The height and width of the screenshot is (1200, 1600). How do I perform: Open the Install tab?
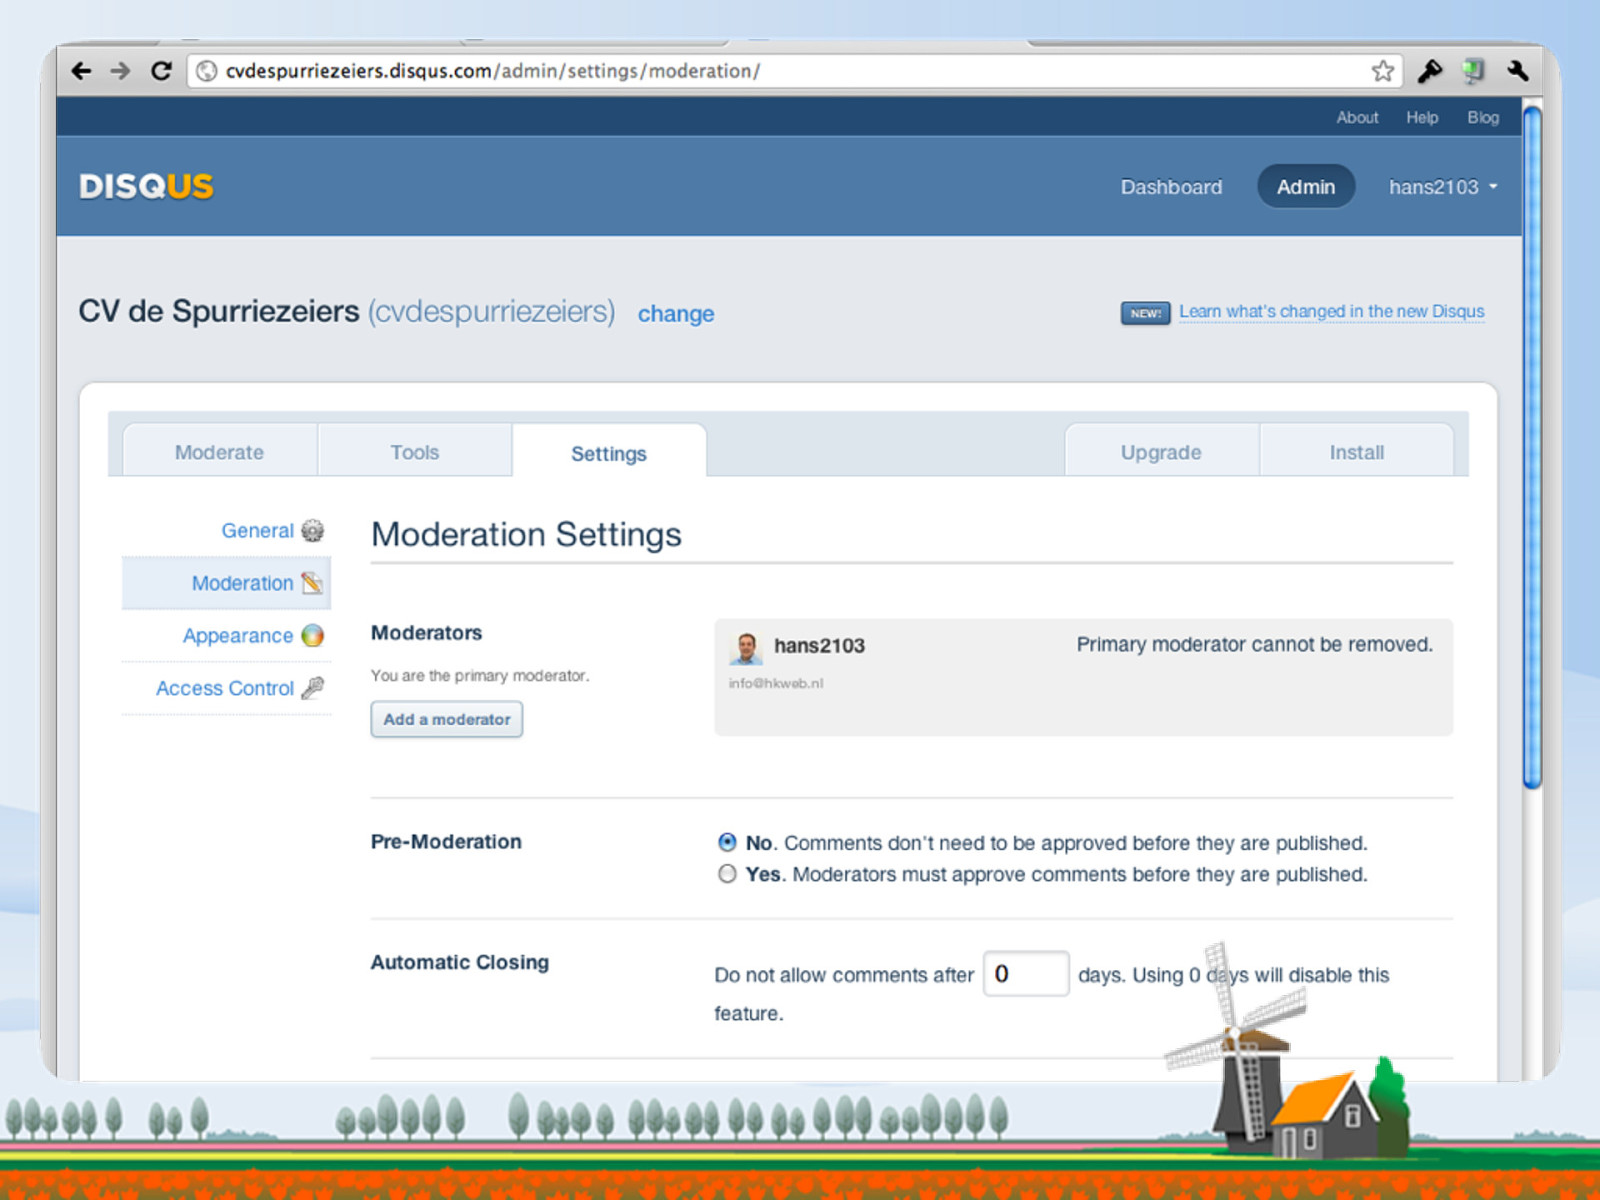(x=1357, y=452)
